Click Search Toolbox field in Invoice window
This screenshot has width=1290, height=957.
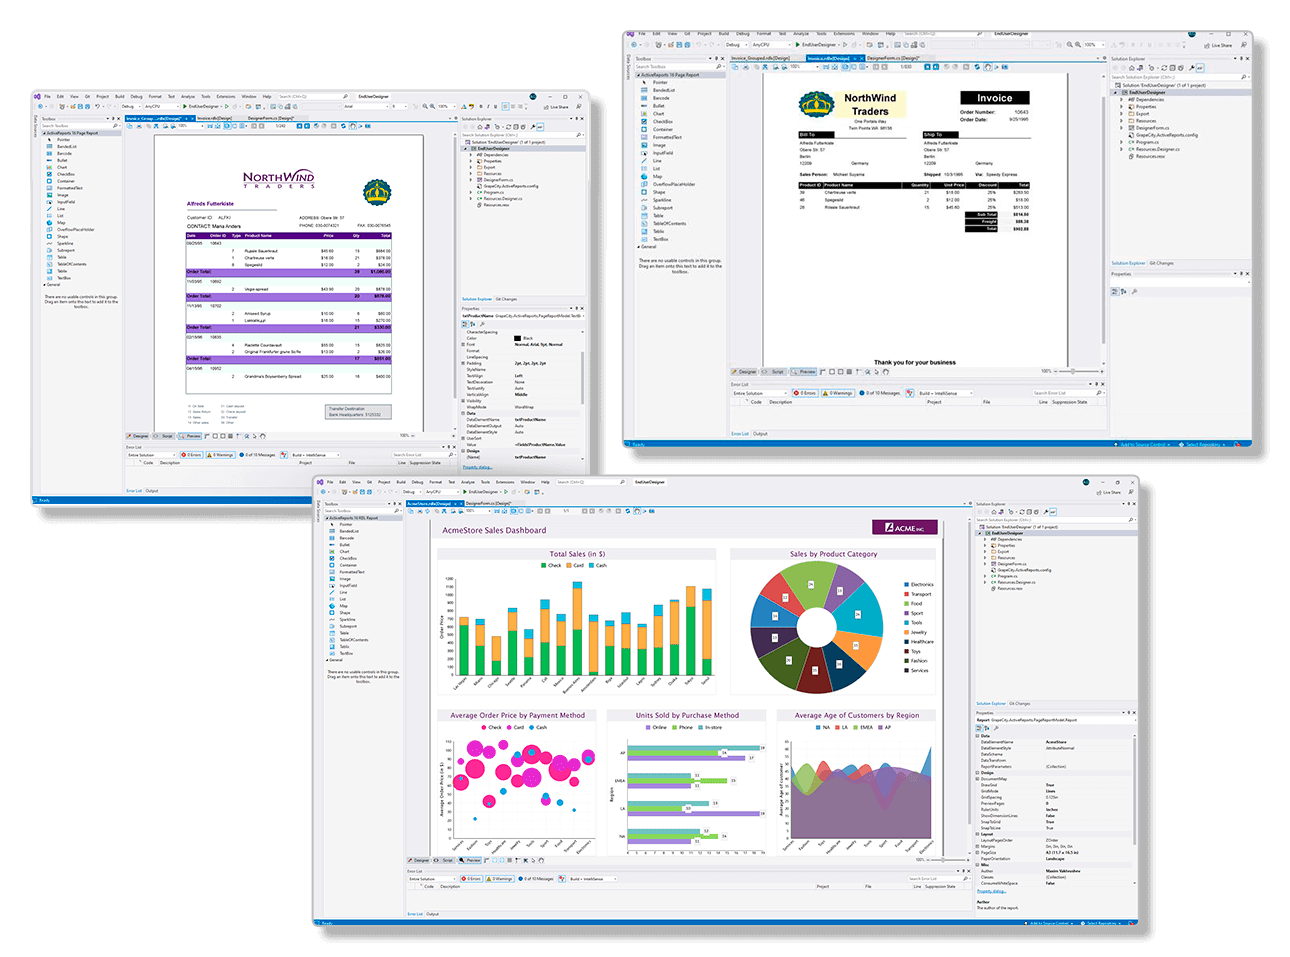(x=680, y=67)
